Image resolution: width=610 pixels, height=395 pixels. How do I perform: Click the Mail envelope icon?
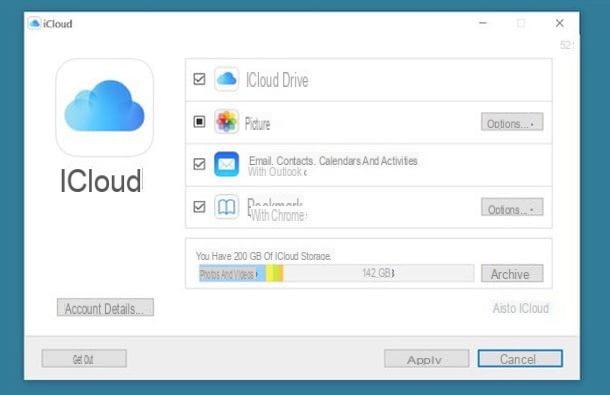click(x=226, y=164)
